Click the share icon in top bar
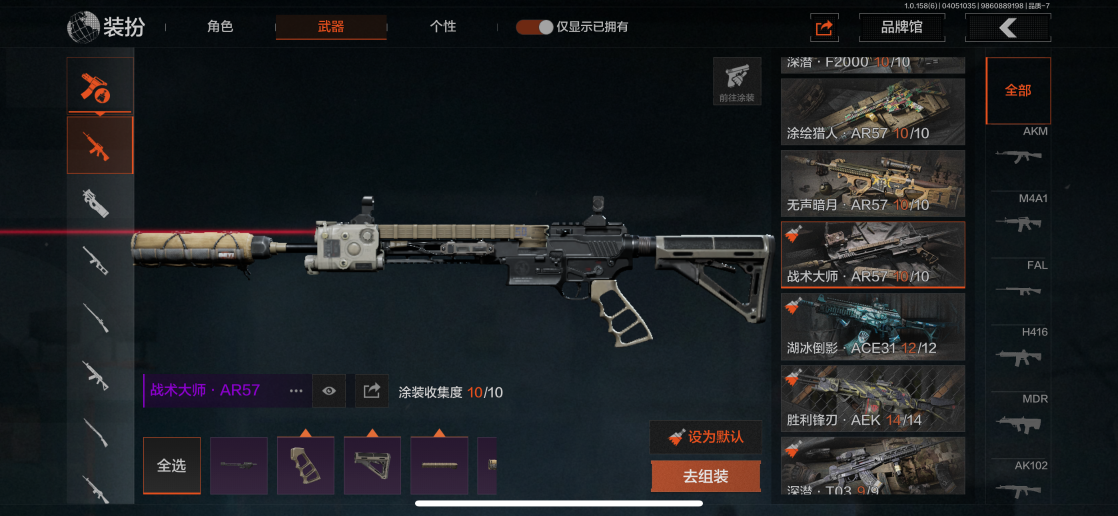Screen dimensions: 1118x516 point(824,28)
